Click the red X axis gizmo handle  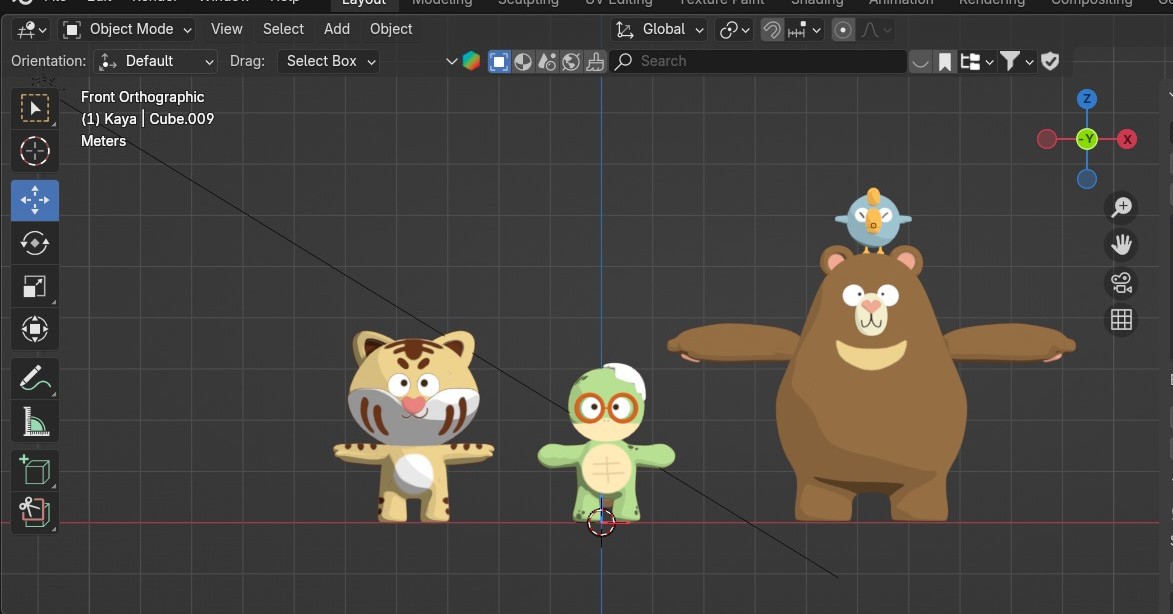tap(1127, 139)
